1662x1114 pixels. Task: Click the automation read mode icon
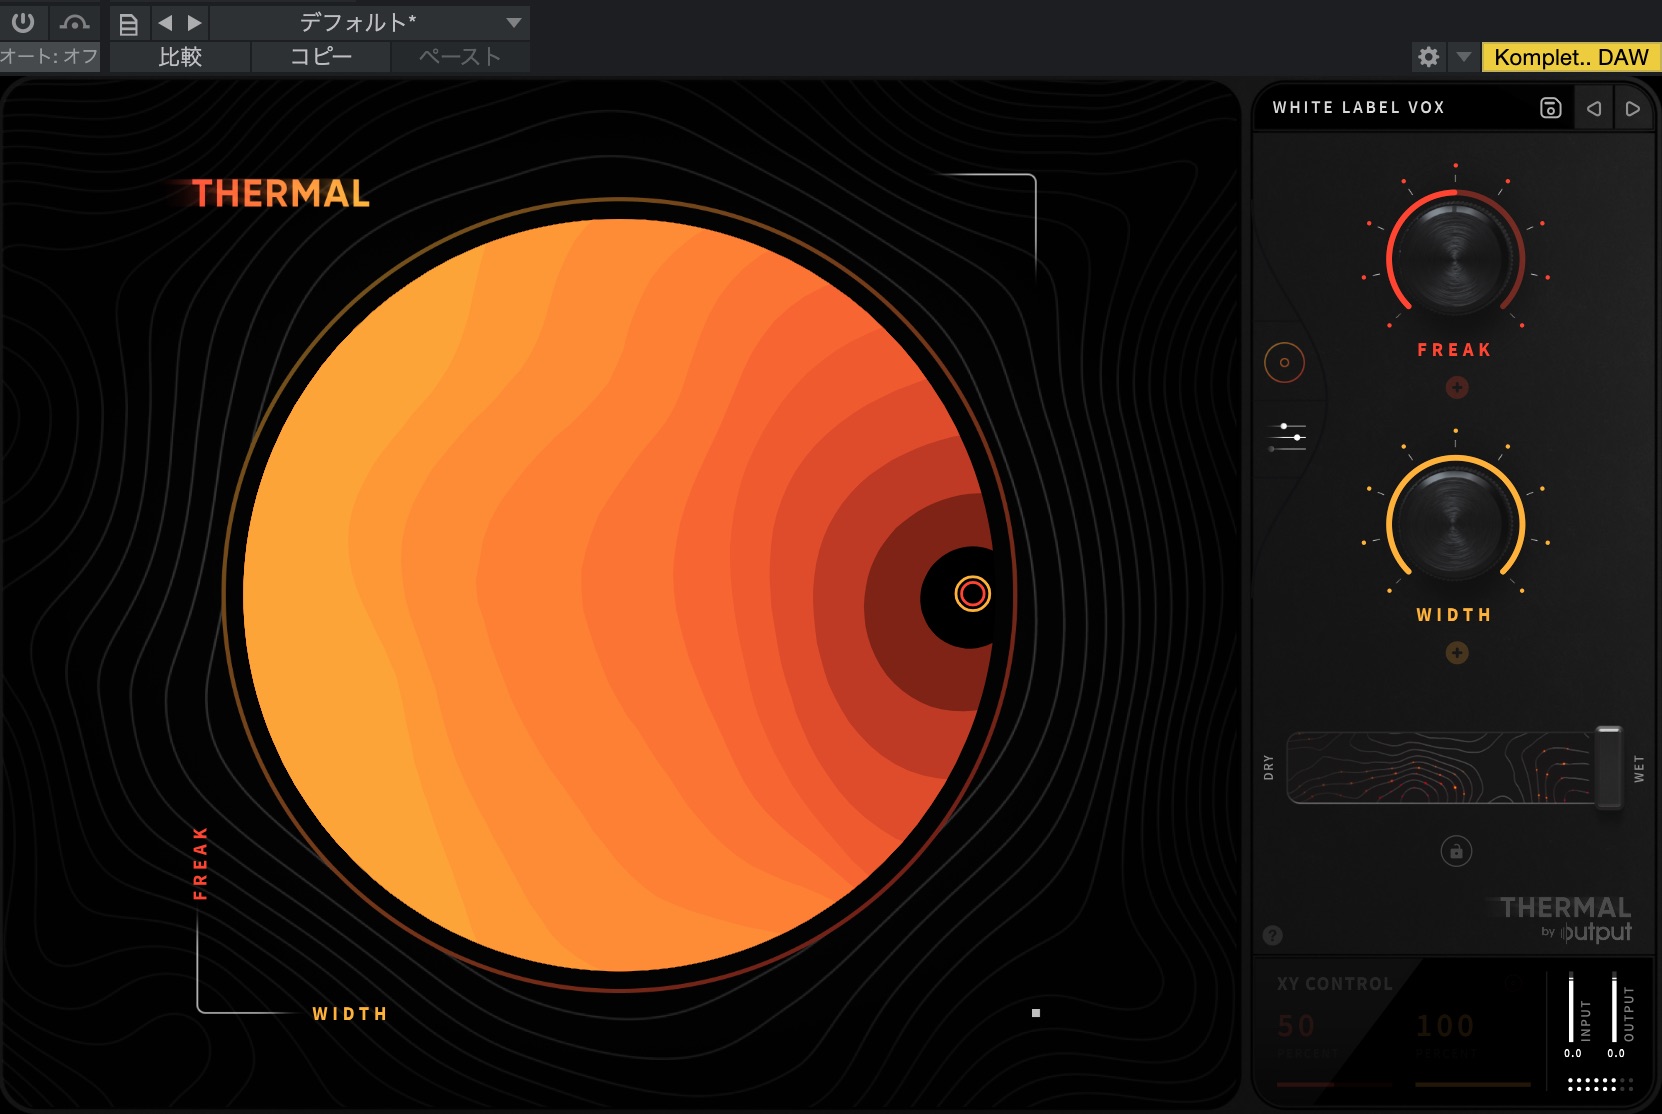[74, 22]
